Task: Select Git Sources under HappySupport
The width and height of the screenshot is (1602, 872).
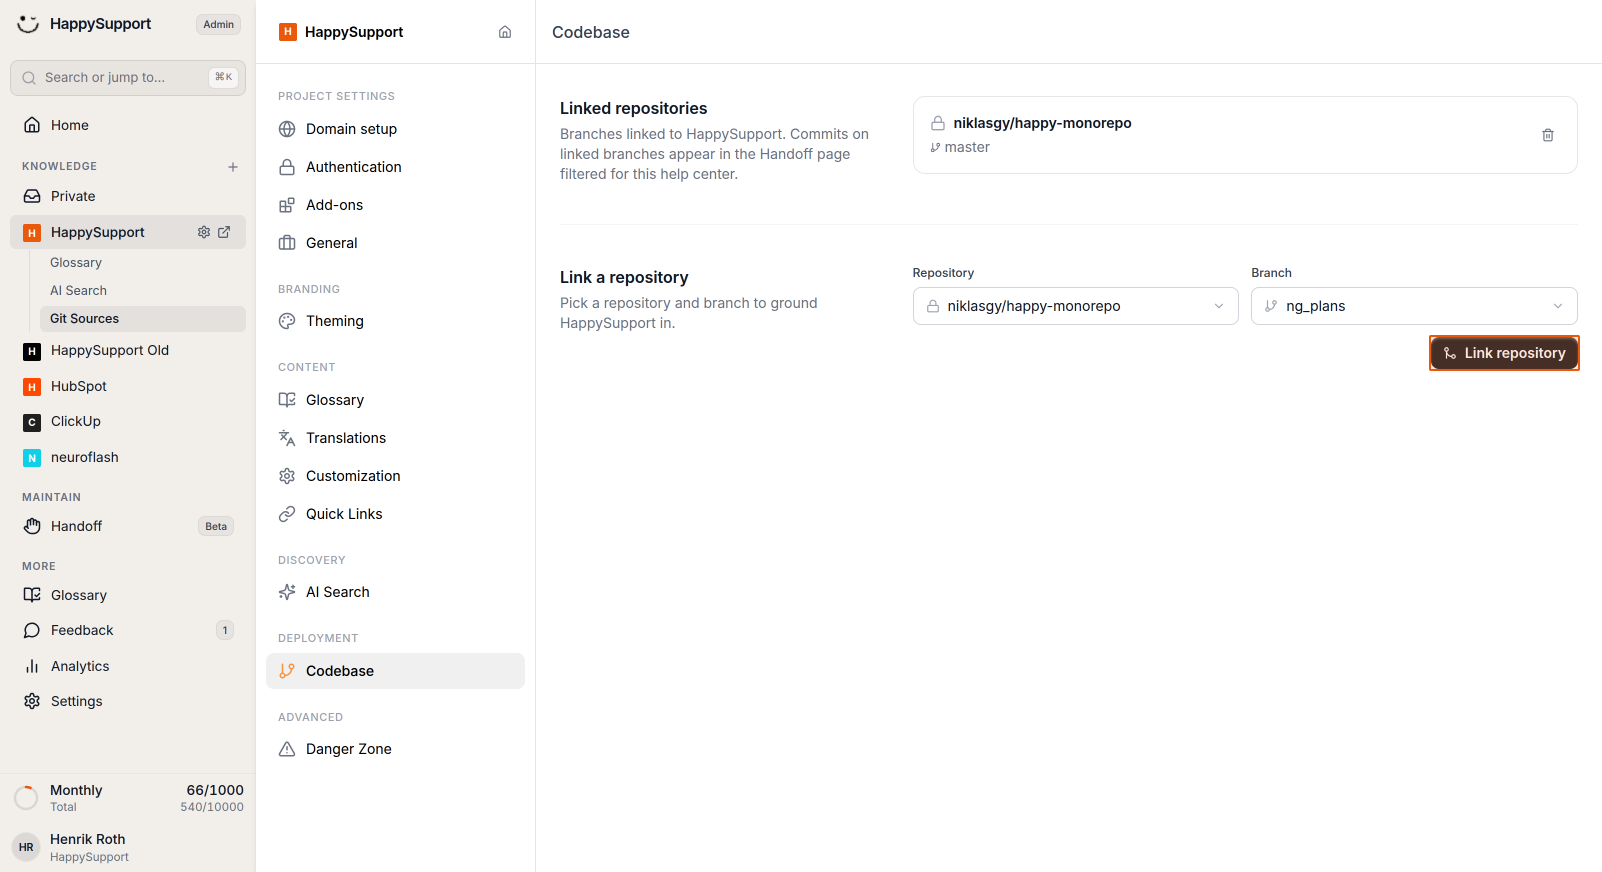Action: click(x=143, y=319)
